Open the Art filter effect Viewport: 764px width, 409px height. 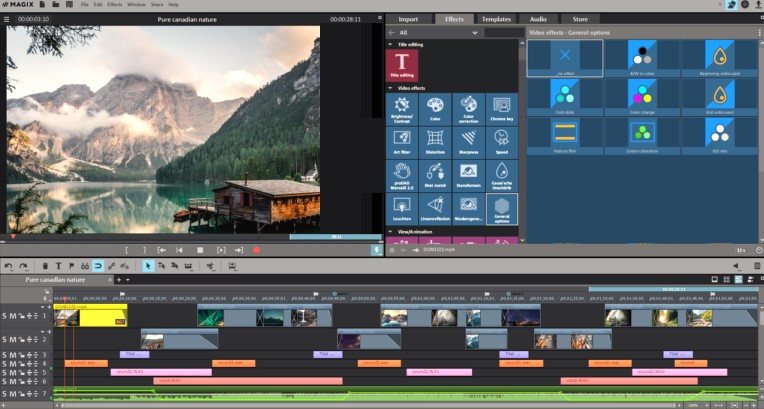point(402,143)
